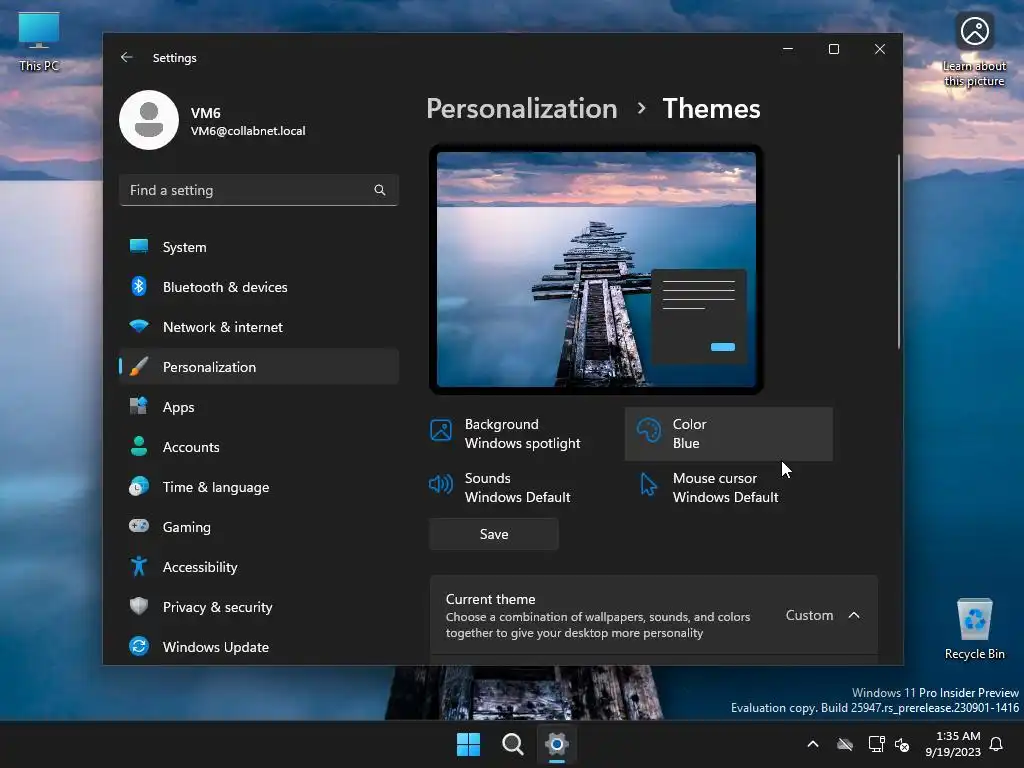Open the Accounts settings category
Viewport: 1024px width, 768px height.
259,447
